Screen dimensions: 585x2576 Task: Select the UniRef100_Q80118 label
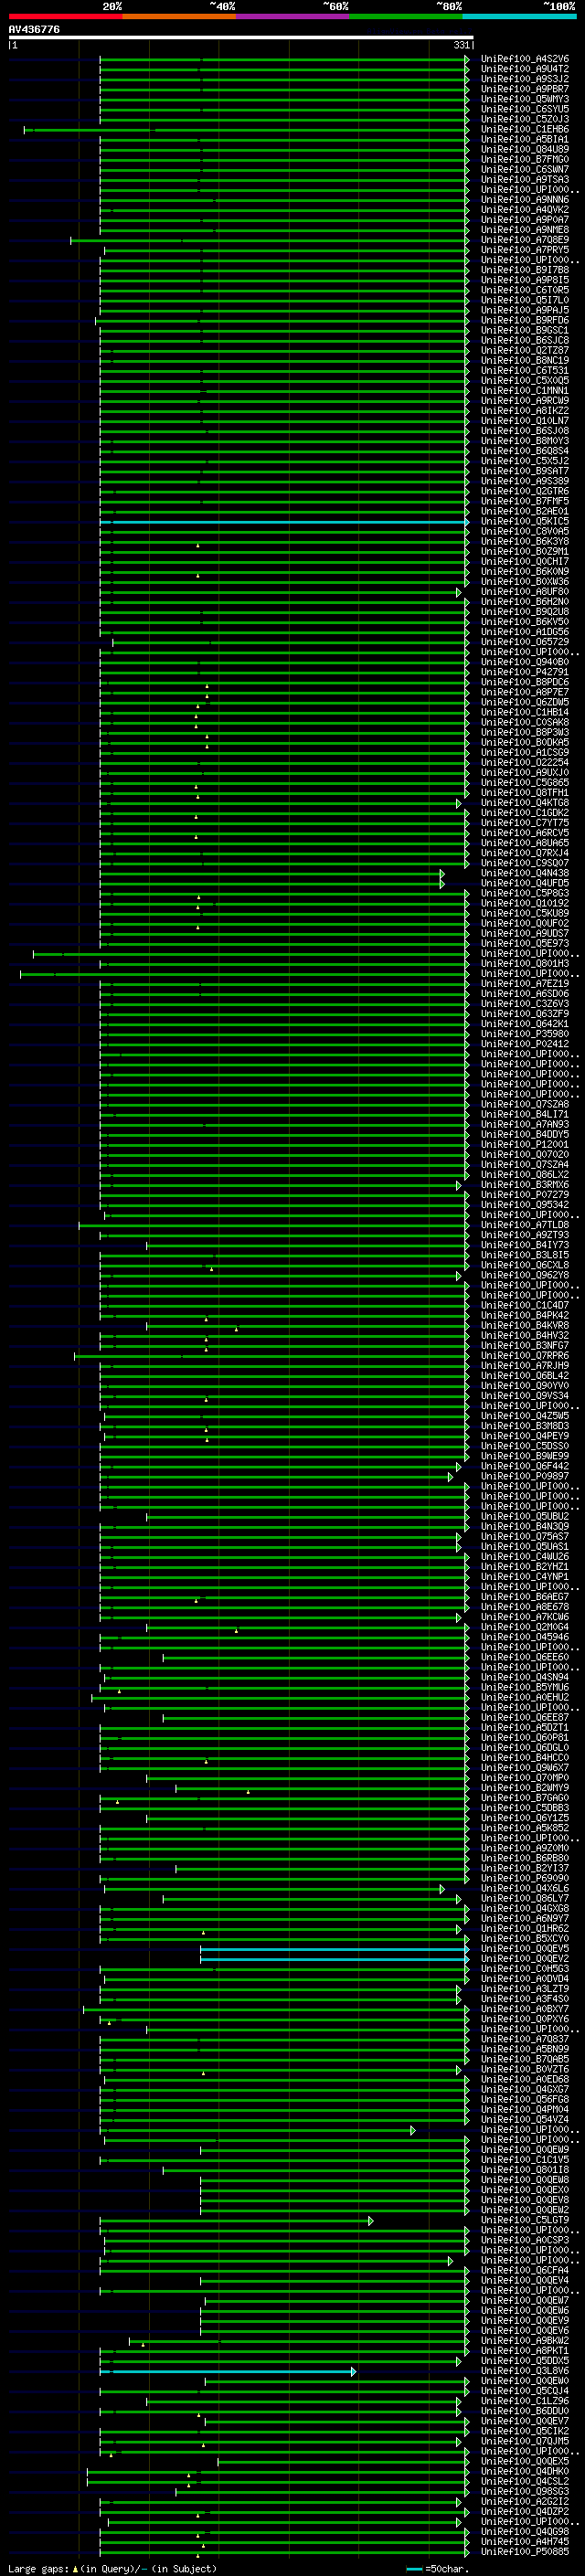524,2170
